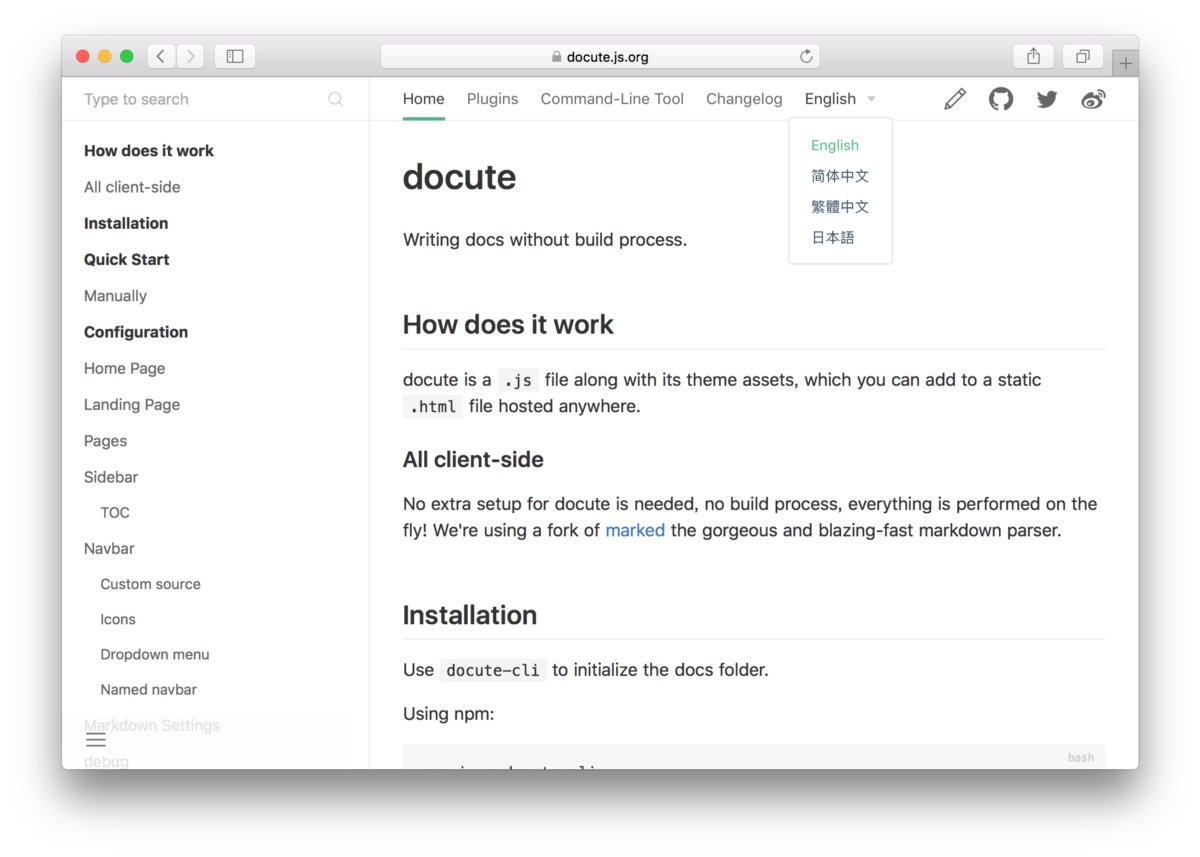Open the Twitter bird icon link
The image size is (1200, 857).
click(x=1047, y=99)
